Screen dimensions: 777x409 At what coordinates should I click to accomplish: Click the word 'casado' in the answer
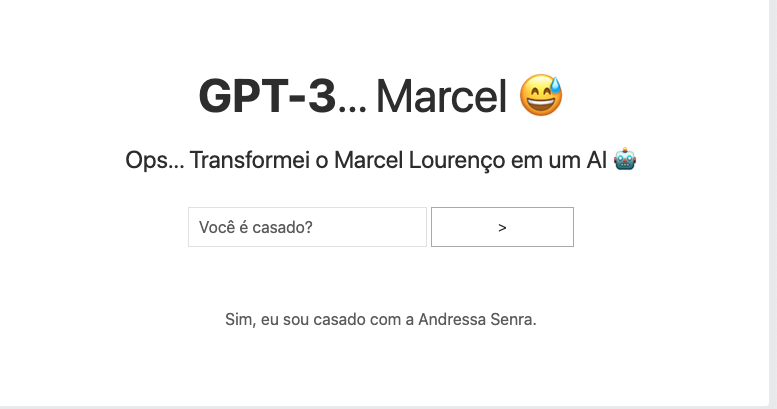click(x=339, y=320)
